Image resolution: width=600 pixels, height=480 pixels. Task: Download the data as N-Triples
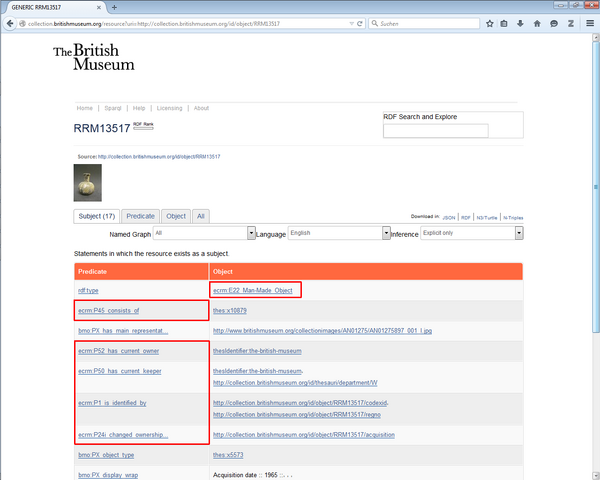coord(513,217)
